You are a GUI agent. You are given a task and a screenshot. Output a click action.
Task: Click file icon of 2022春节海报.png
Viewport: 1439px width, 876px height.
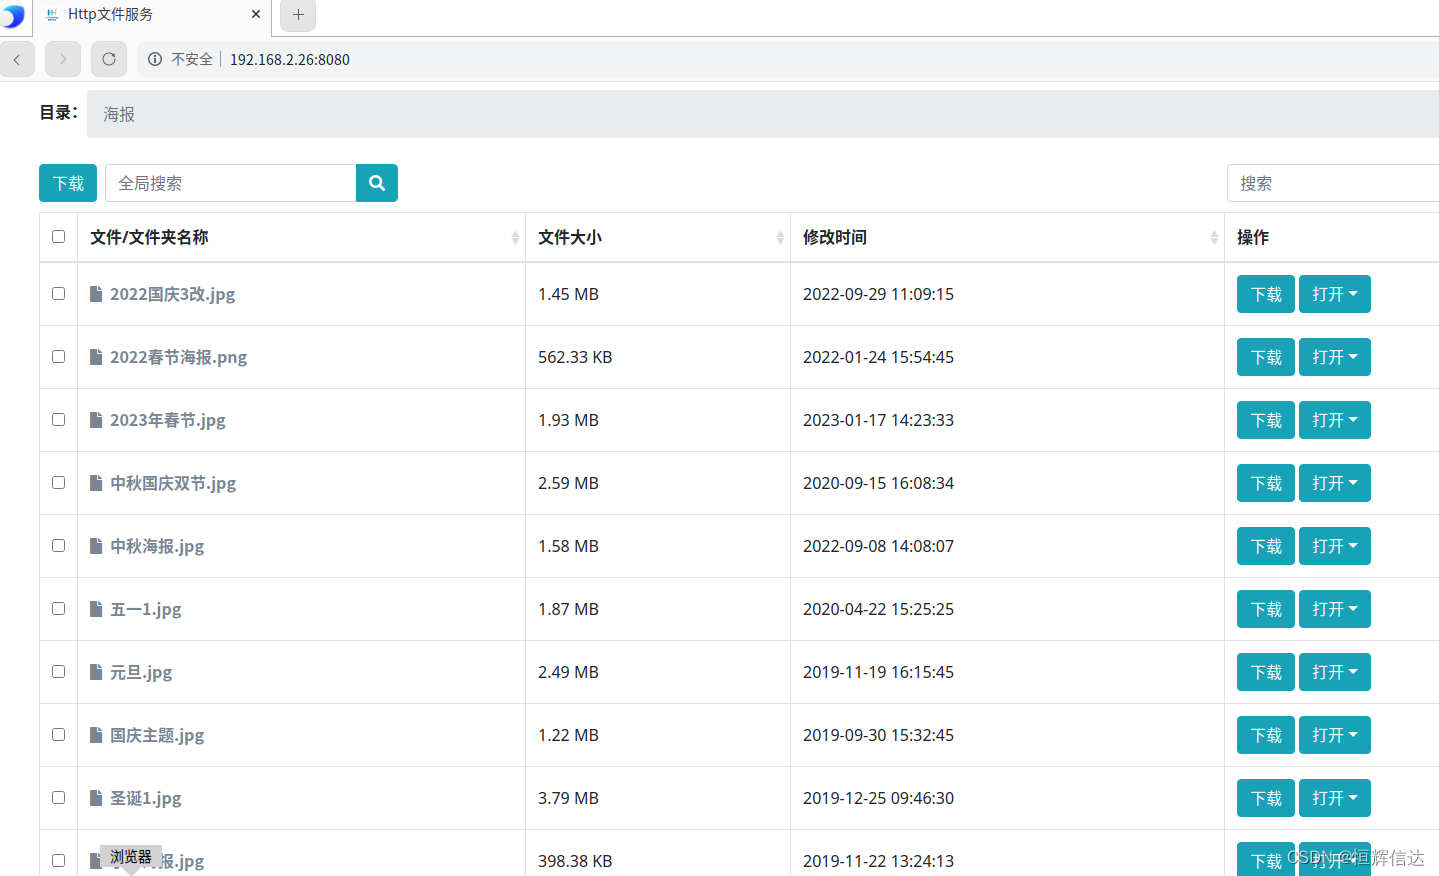point(96,357)
